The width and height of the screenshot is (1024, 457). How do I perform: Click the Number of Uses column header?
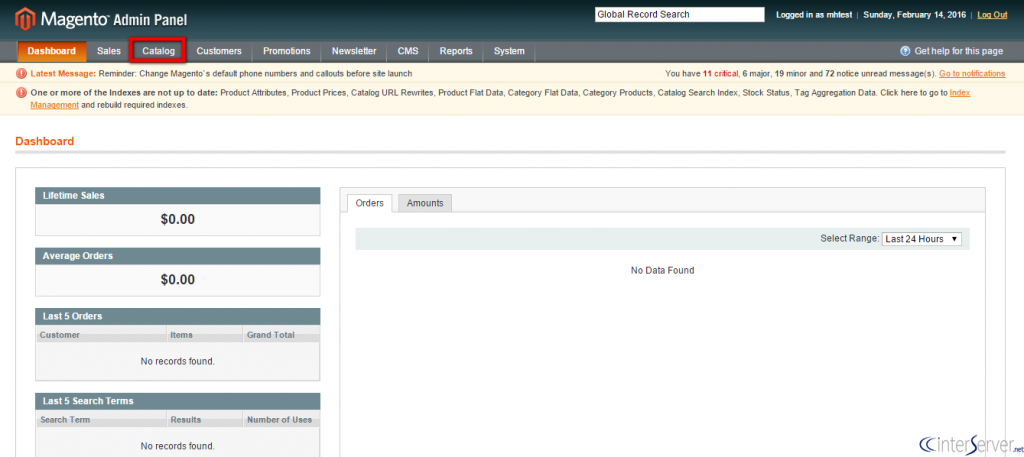pos(281,420)
